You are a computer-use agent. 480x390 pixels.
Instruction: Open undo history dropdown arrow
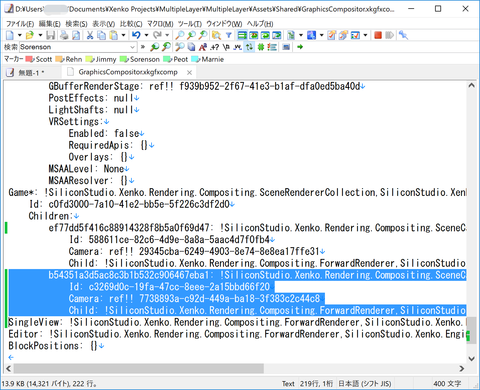[x=146, y=35]
